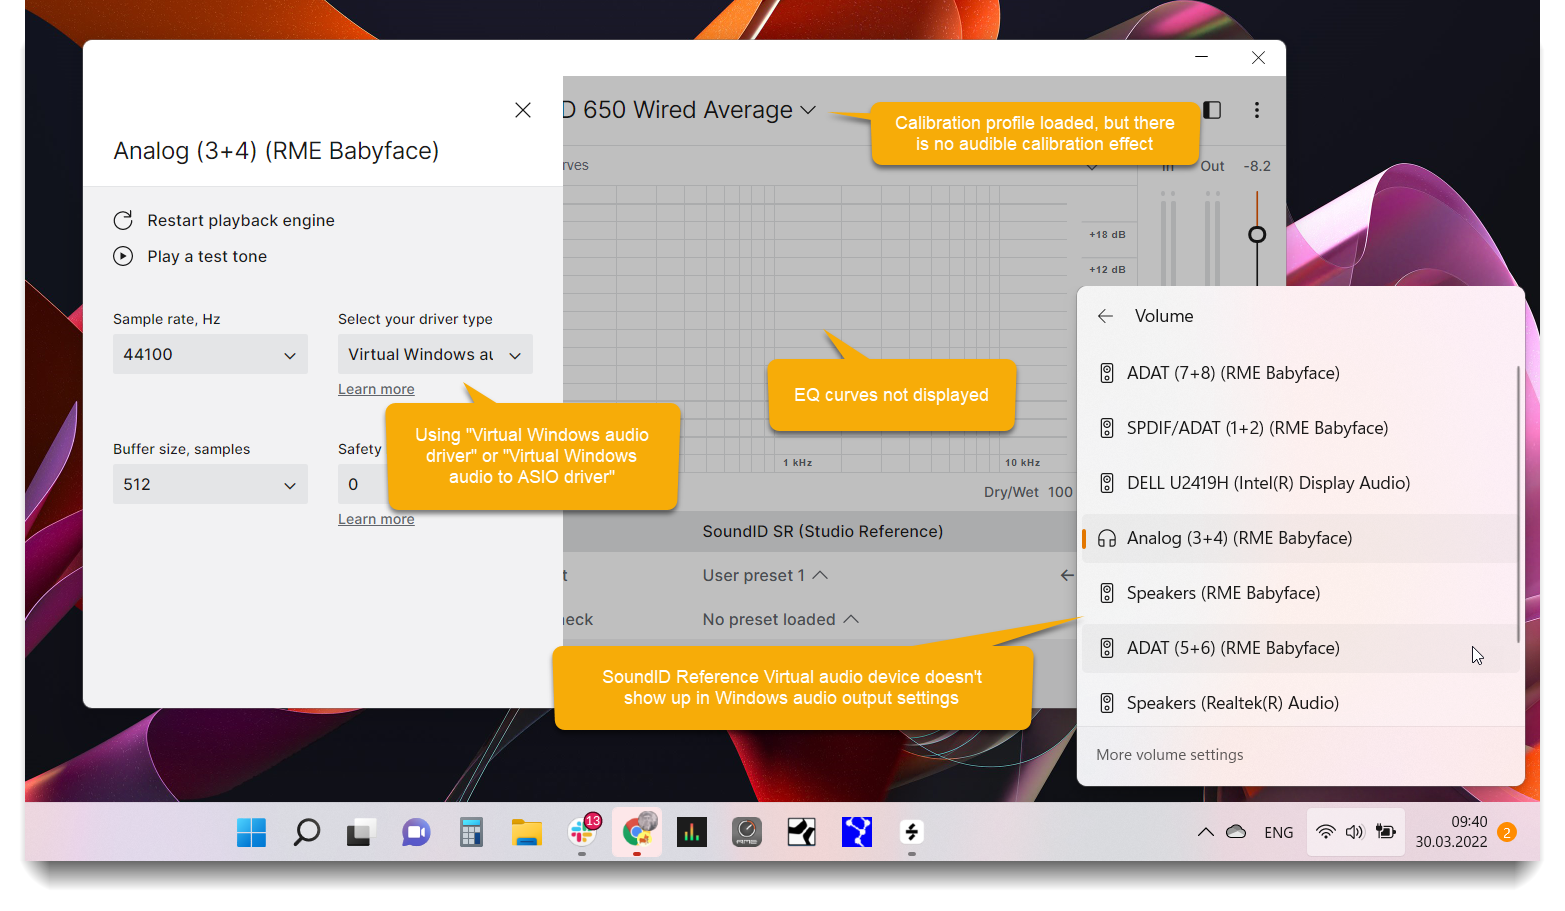Open the Calculator taskbar icon
The width and height of the screenshot is (1565, 911).
point(471,832)
